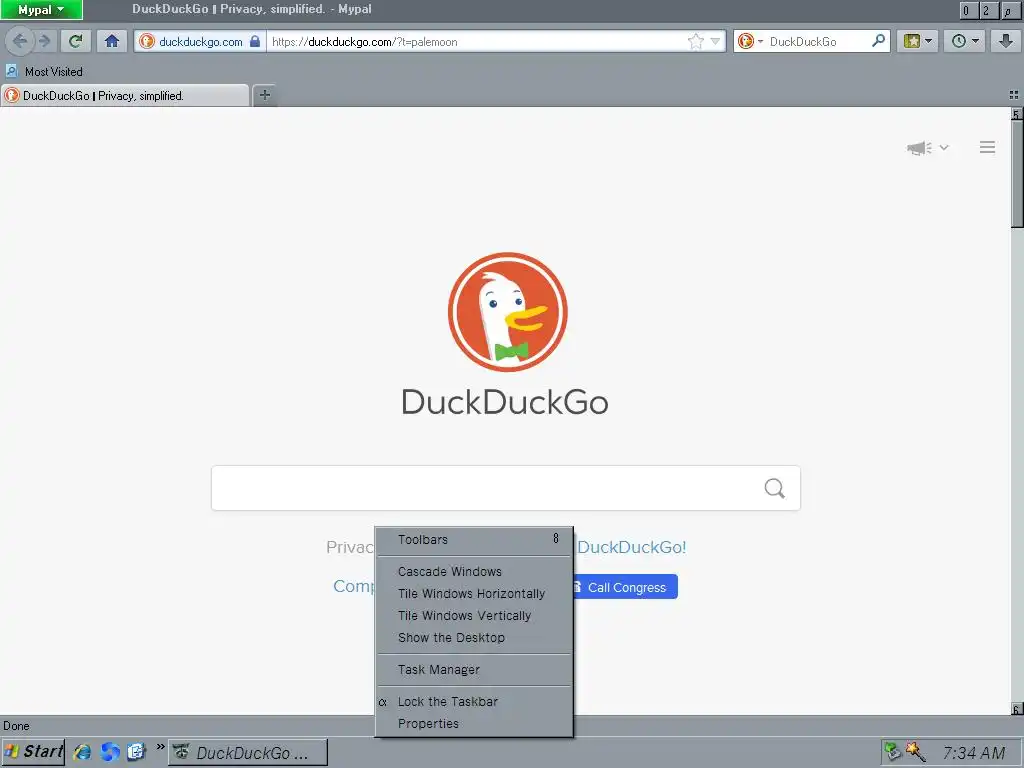Screen dimensions: 1024x768
Task: Open the Most Visited bookmarks folder
Action: 44,71
